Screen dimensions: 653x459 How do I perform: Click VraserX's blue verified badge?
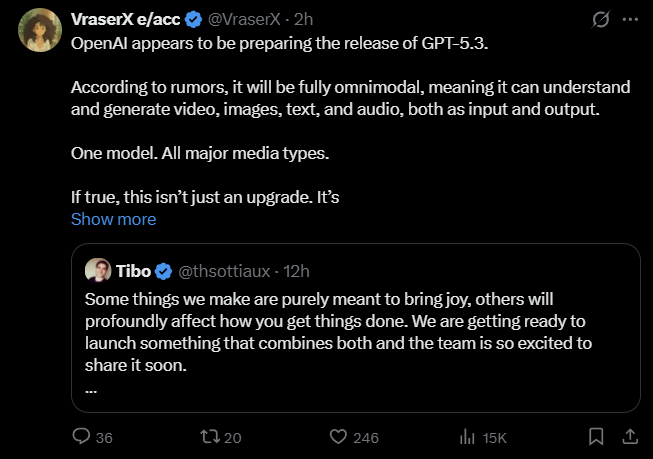(x=194, y=19)
